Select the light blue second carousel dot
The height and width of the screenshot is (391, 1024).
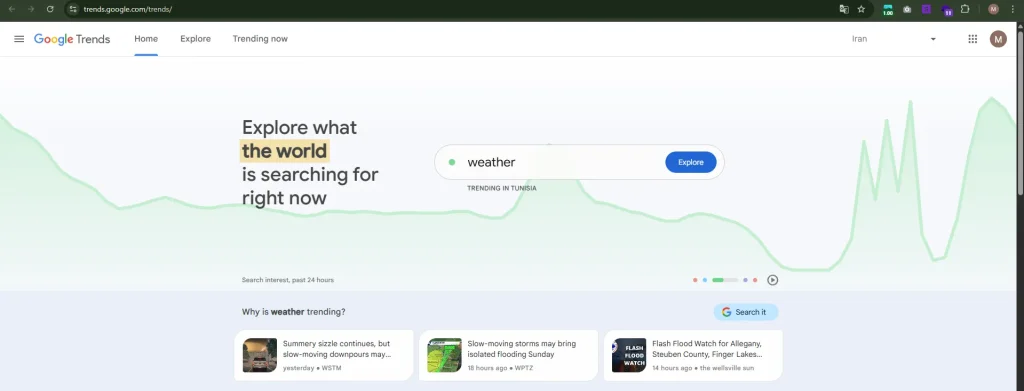[705, 280]
